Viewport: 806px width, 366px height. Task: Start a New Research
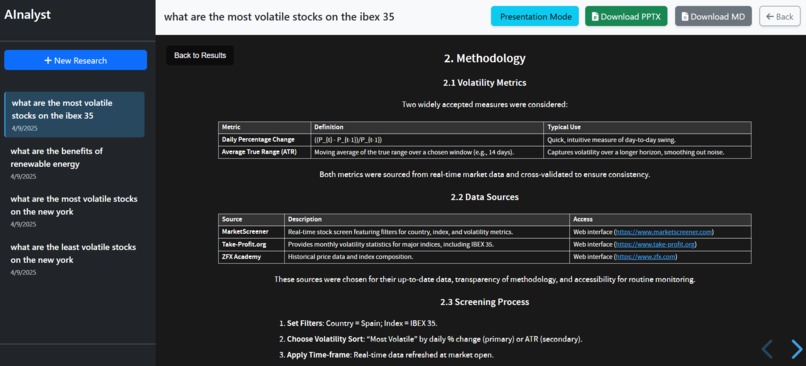click(76, 60)
